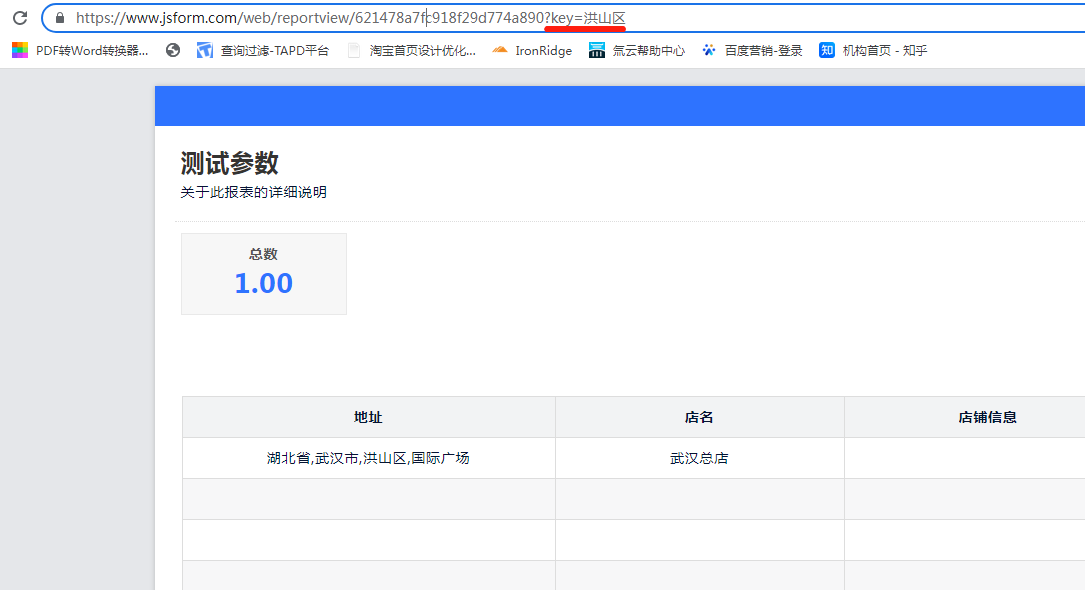The image size is (1085, 590).
Task: Open the PDF转Word转换器 bookmark
Action: pos(81,50)
